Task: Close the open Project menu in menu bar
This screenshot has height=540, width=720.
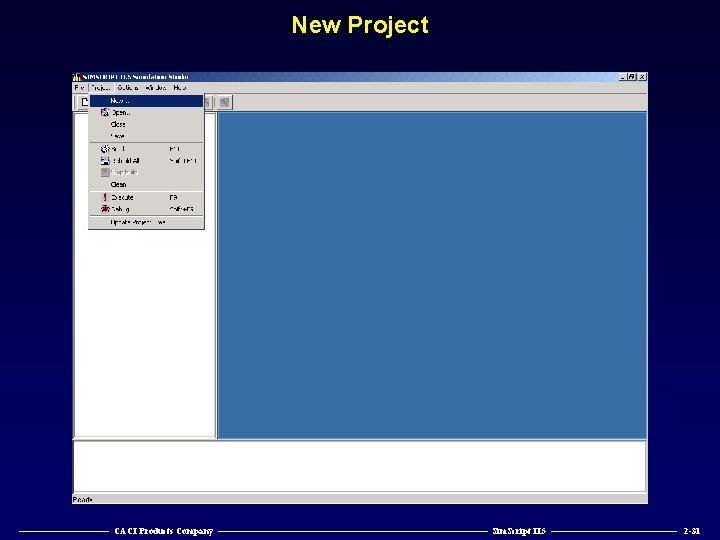Action: click(101, 88)
